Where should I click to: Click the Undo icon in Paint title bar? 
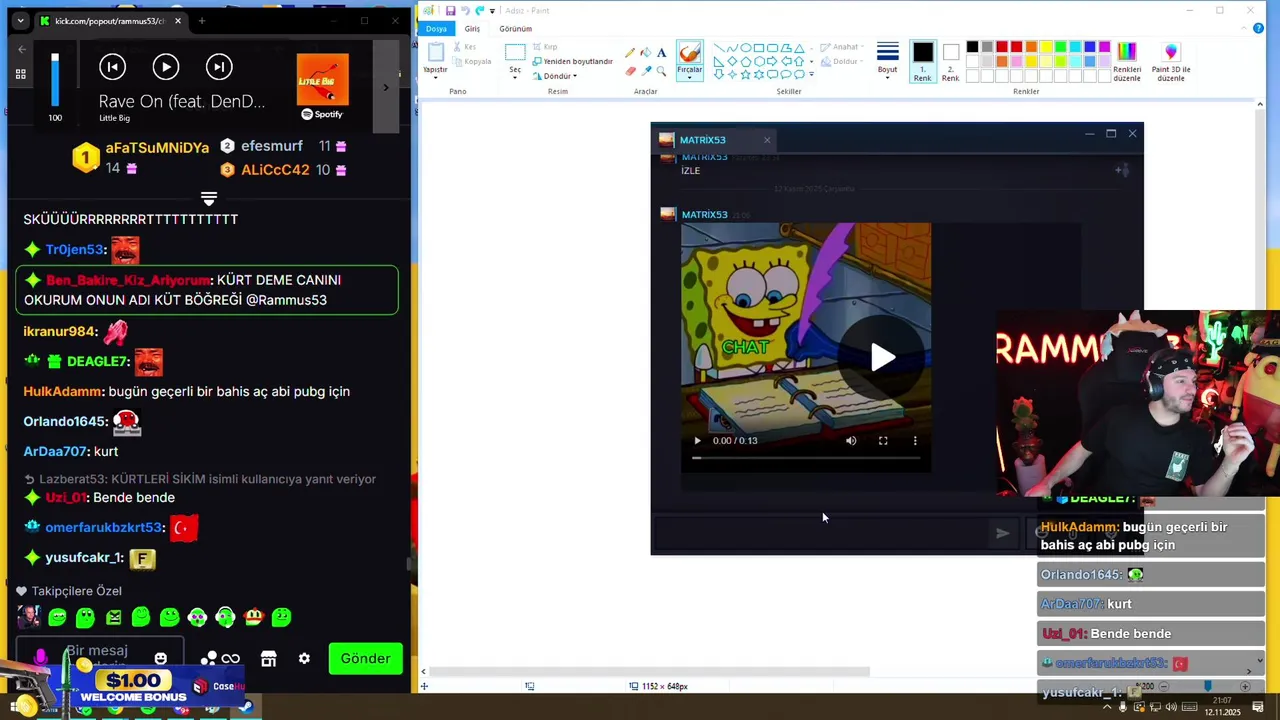[x=465, y=10]
